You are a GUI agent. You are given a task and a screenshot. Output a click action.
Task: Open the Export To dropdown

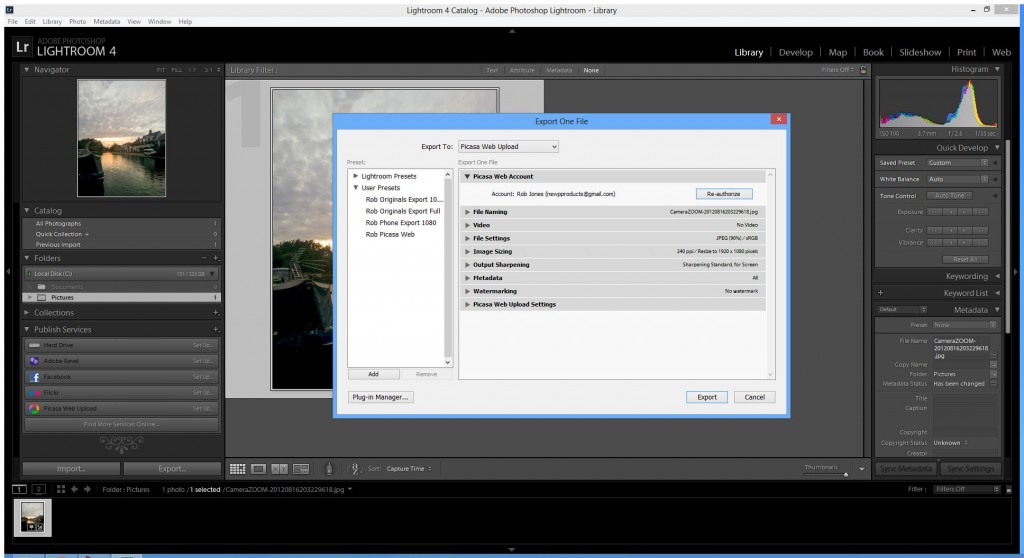click(508, 147)
